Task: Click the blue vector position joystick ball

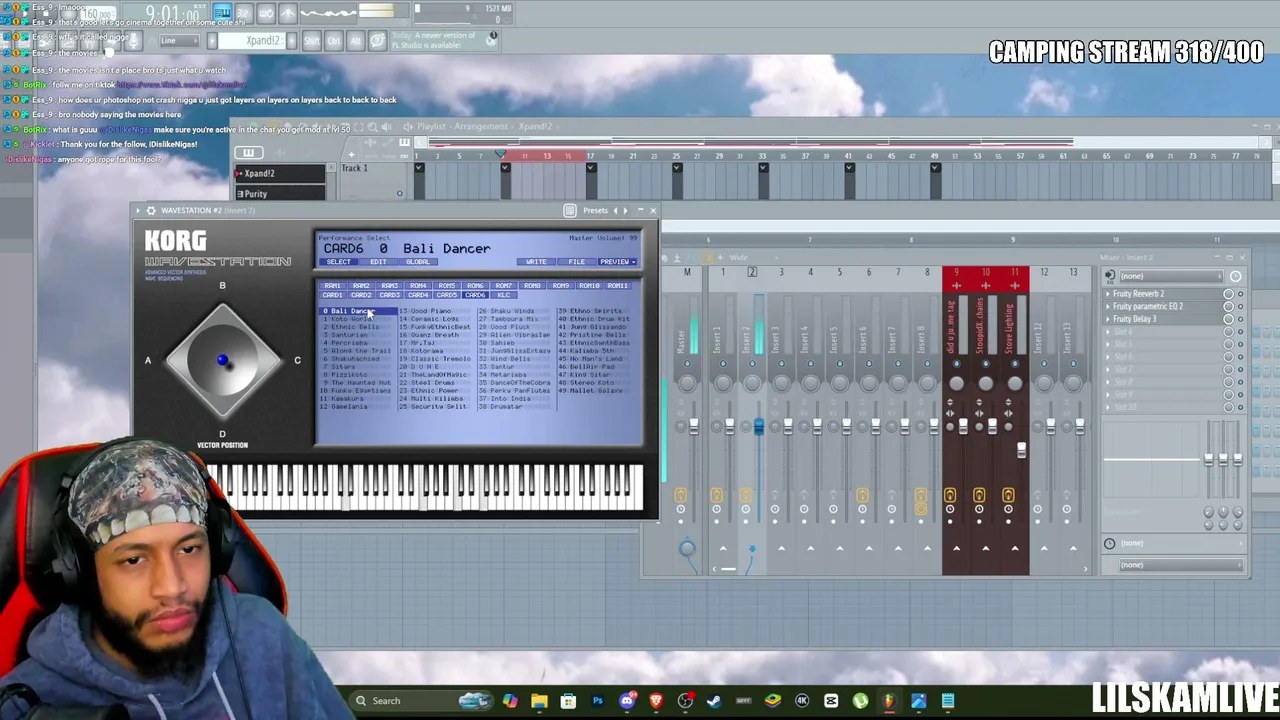Action: point(222,360)
